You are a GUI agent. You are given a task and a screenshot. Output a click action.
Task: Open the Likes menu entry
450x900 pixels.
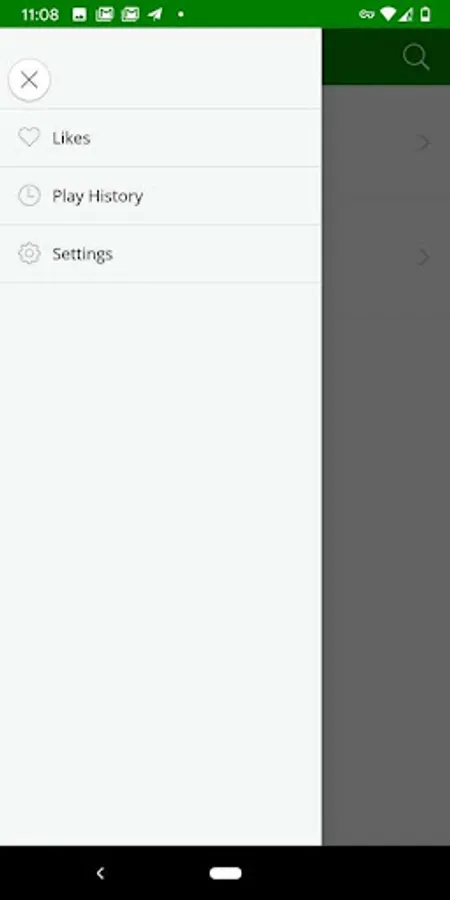tap(161, 138)
